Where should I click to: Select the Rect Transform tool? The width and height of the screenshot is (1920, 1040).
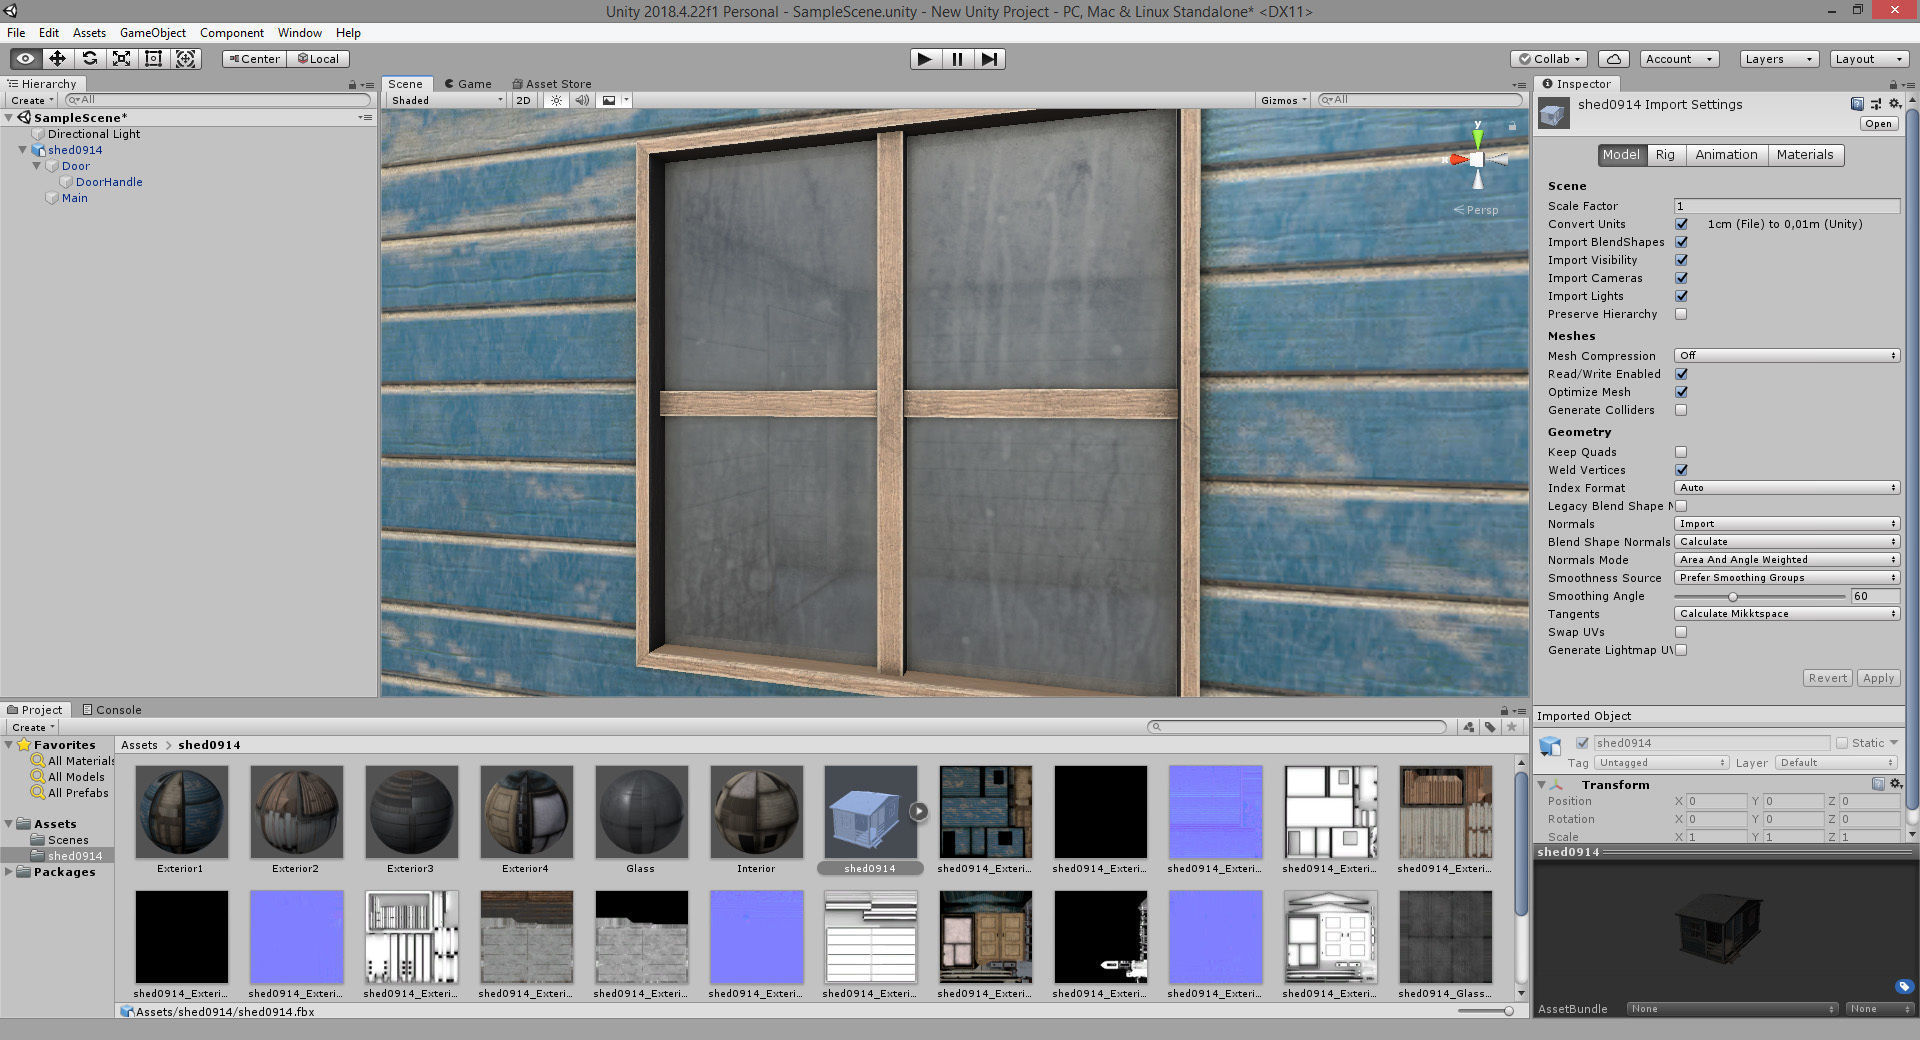pyautogui.click(x=153, y=59)
